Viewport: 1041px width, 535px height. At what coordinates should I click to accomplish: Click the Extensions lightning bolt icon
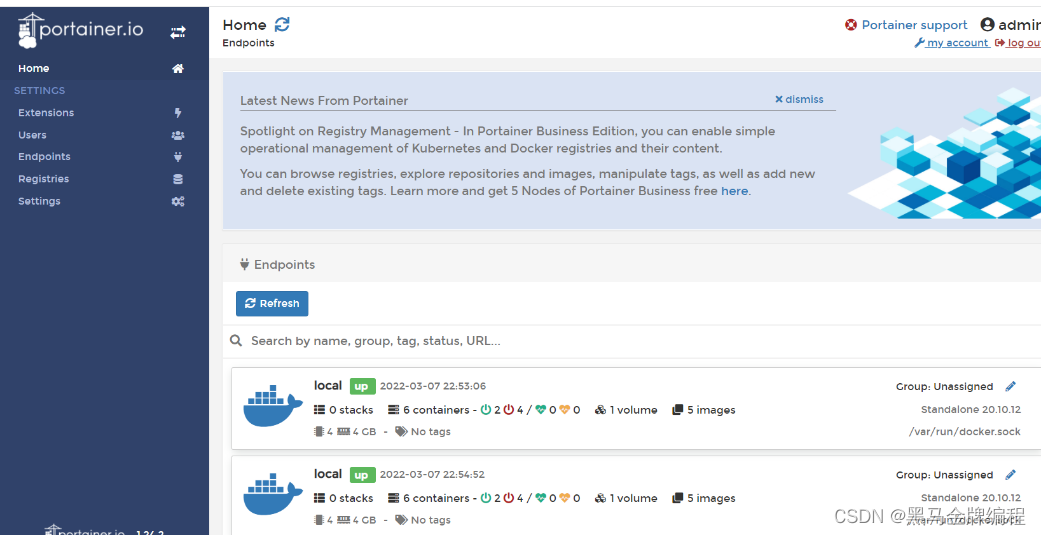point(178,113)
